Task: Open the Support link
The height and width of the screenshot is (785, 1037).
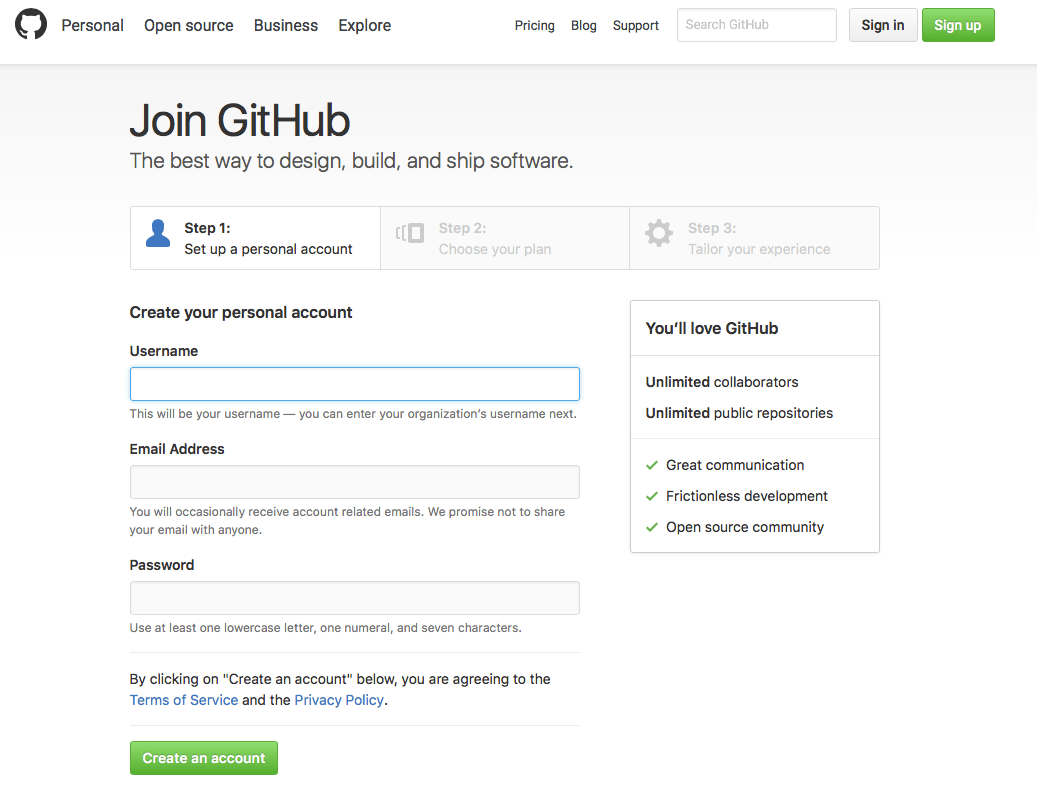Action: 636,26
